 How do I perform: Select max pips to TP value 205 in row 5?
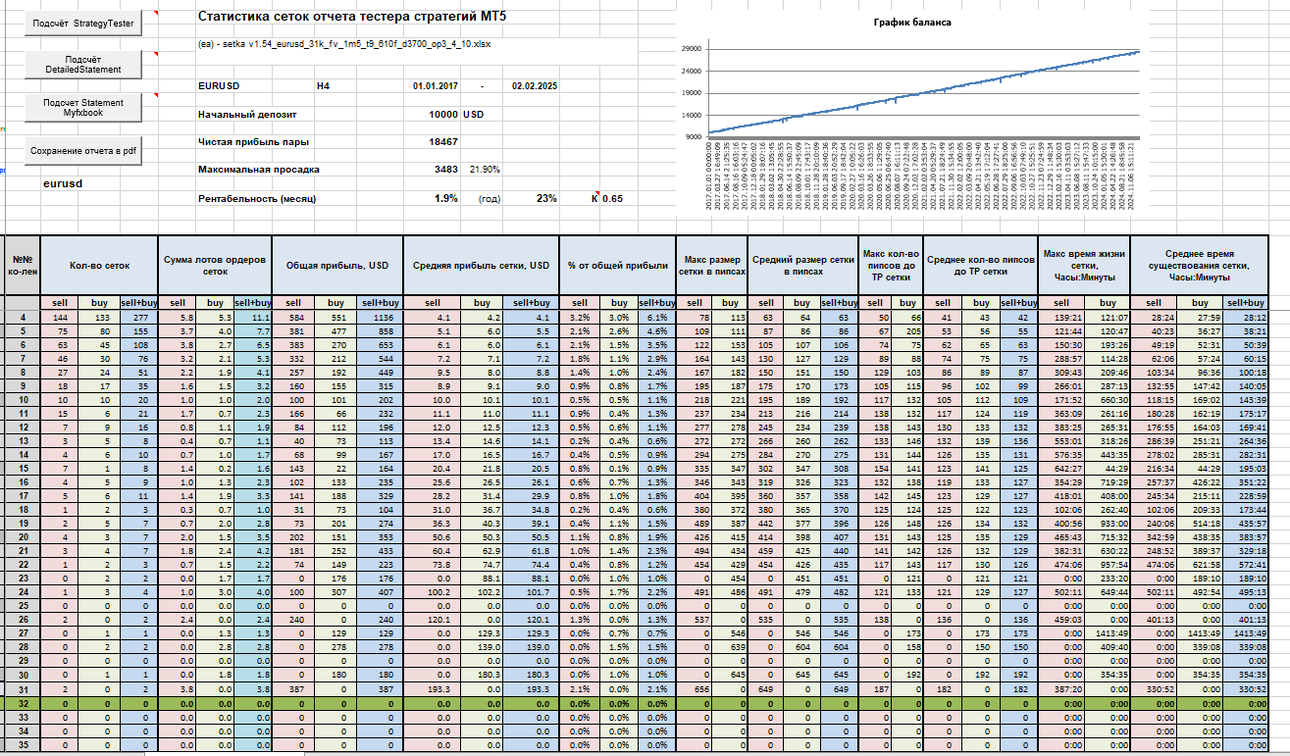pyautogui.click(x=909, y=330)
